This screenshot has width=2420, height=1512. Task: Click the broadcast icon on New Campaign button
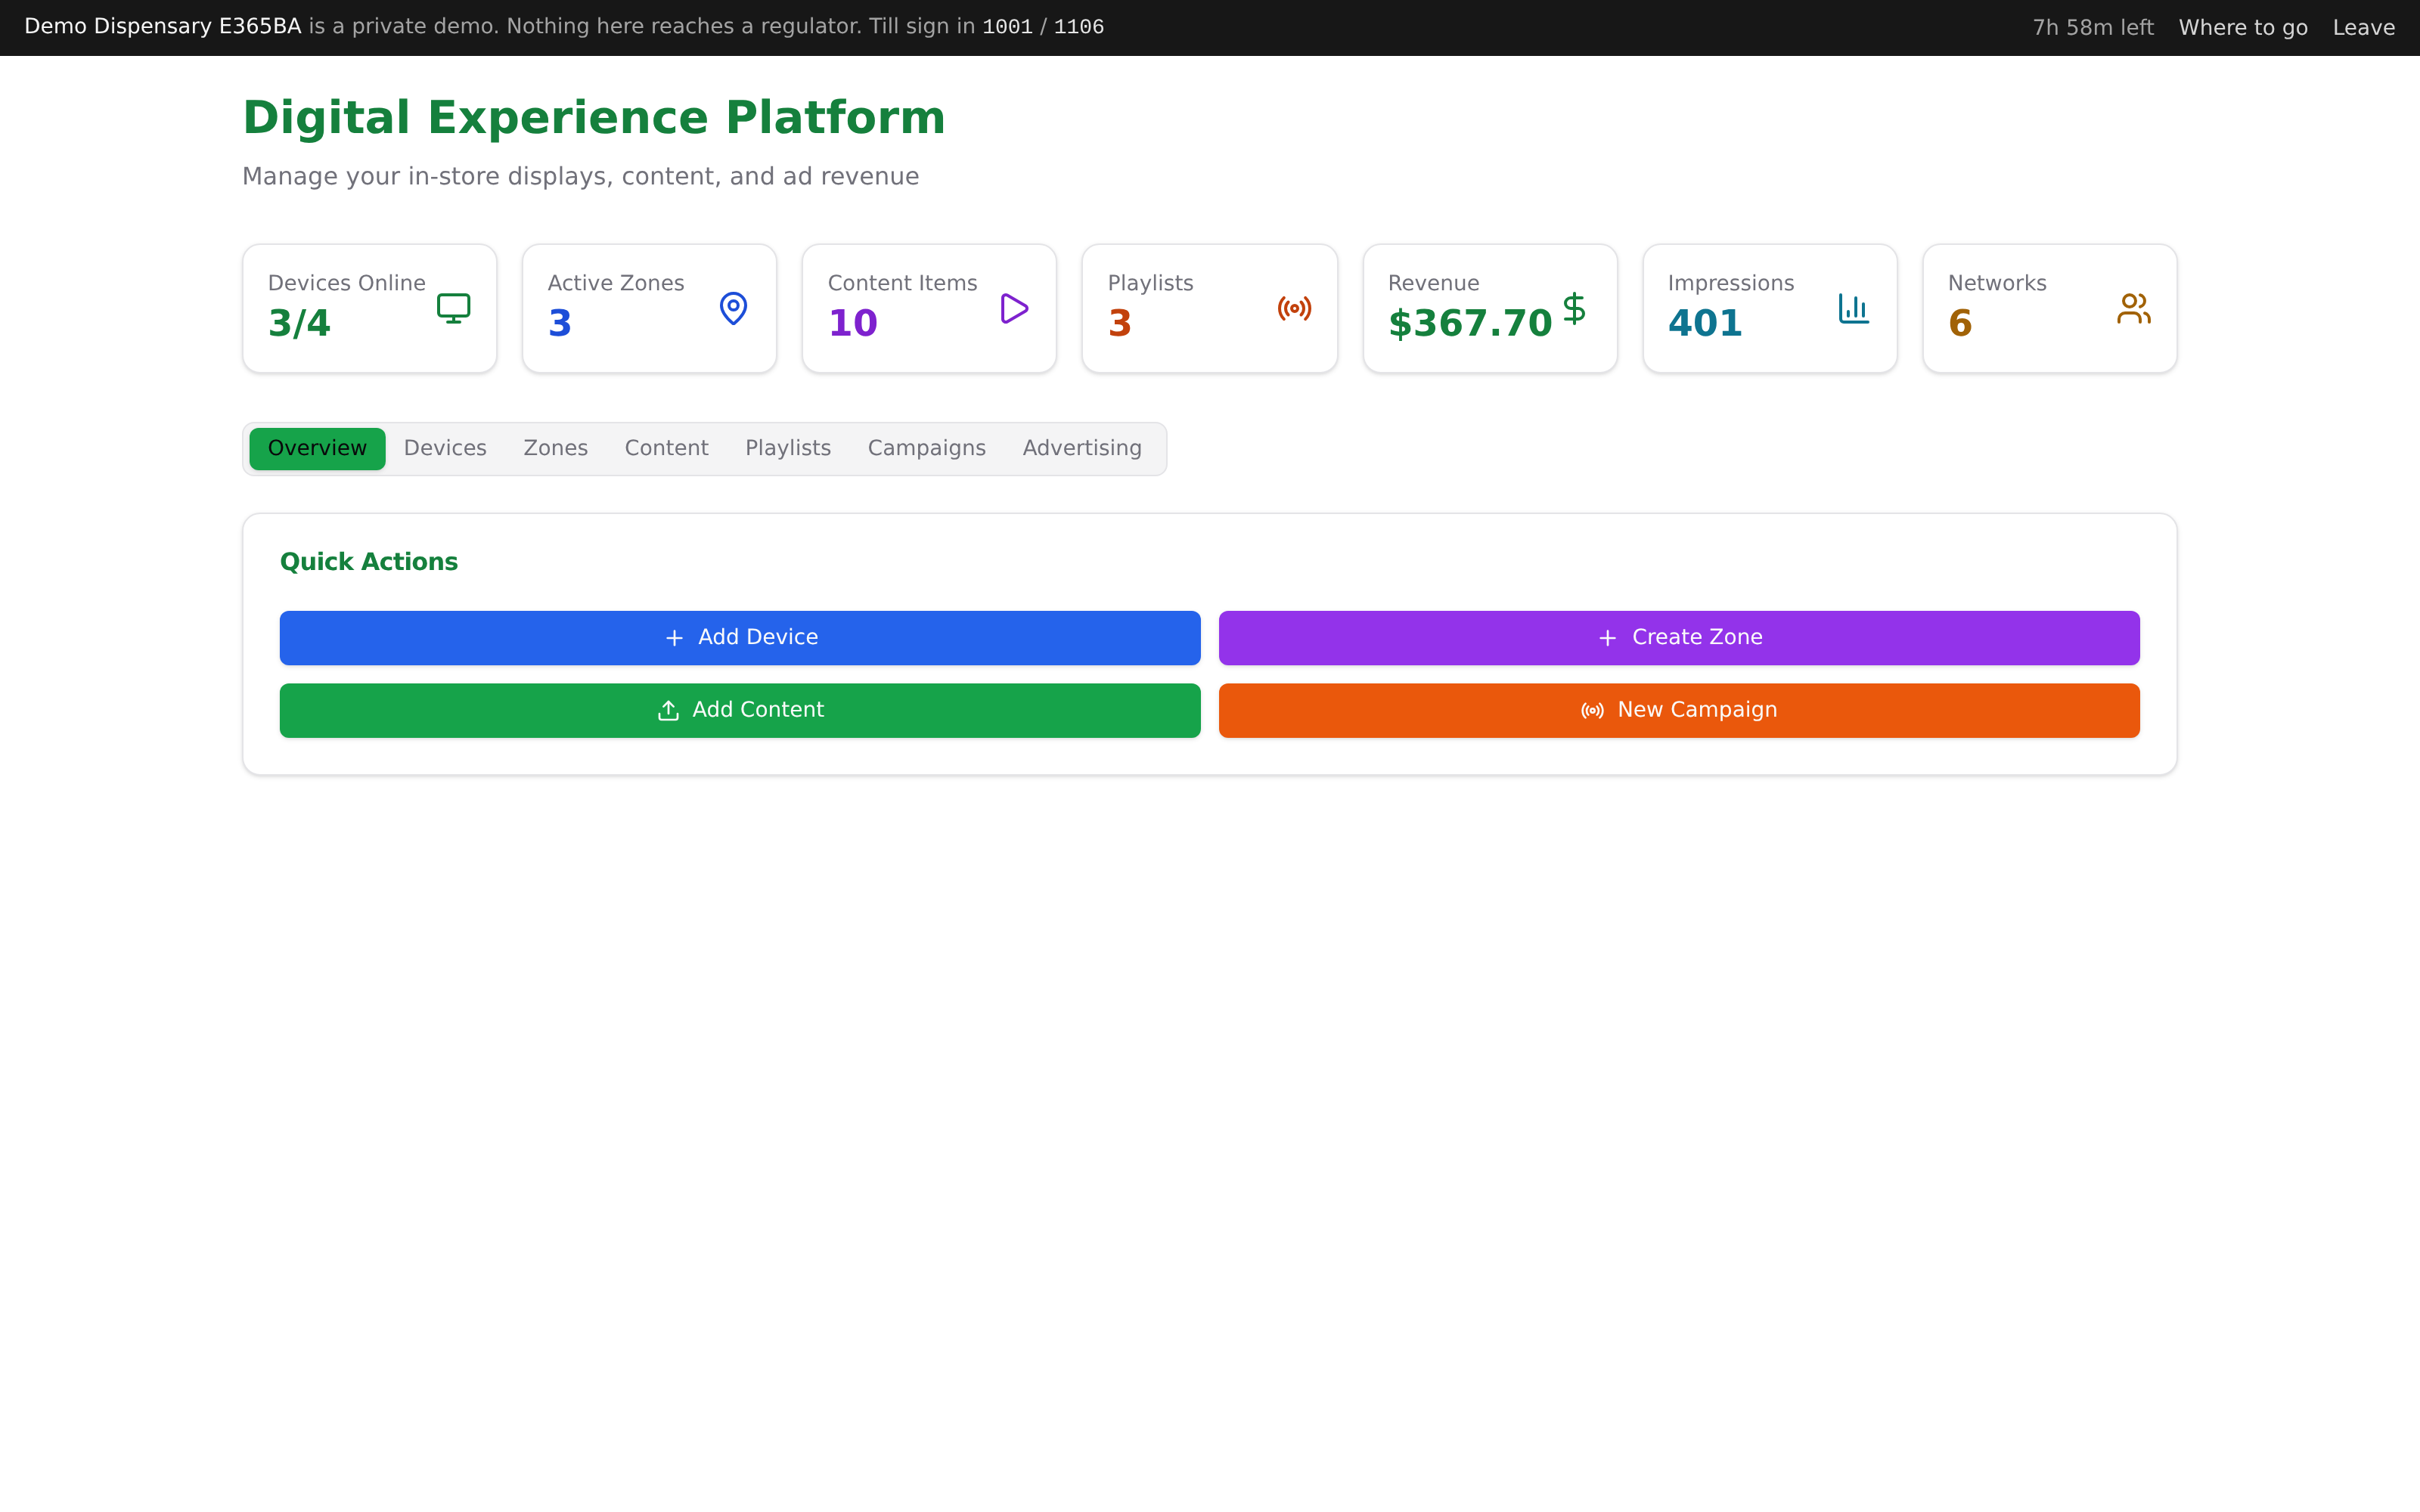point(1592,710)
